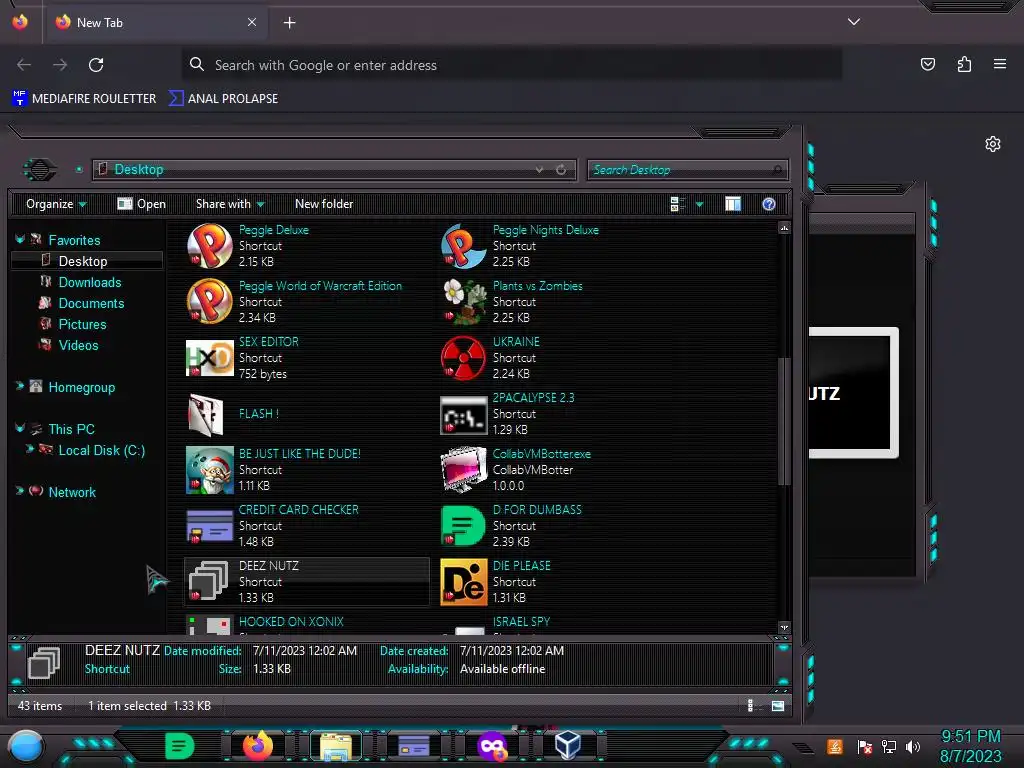Expand the Local Disk (C:) node

coord(29,449)
